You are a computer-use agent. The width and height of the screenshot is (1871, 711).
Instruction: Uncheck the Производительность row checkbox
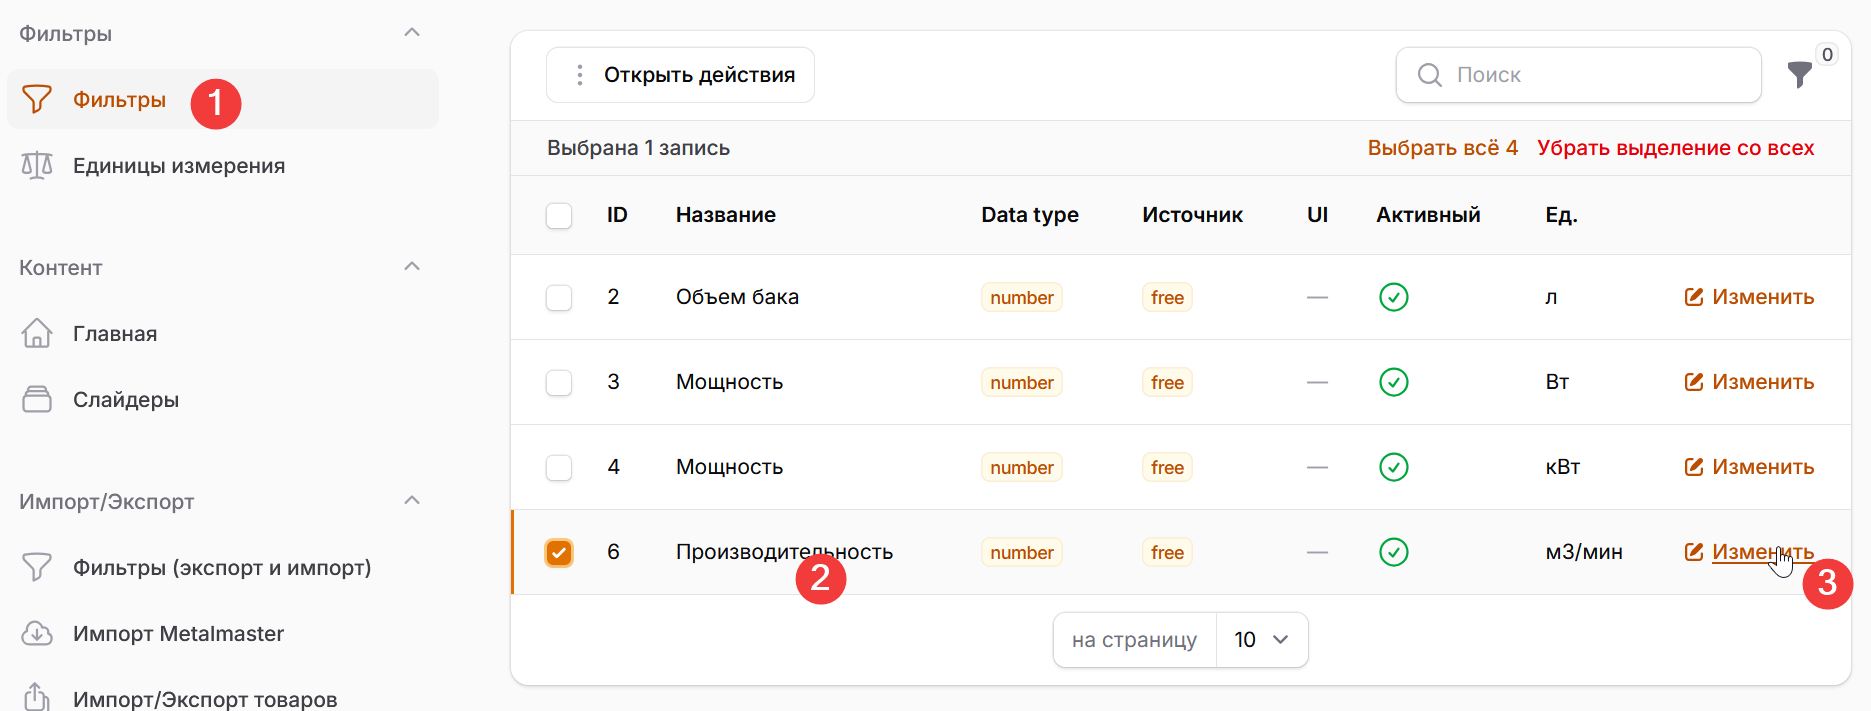(559, 552)
